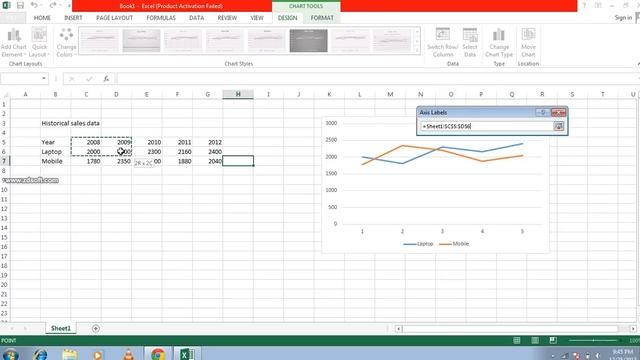This screenshot has width=640, height=360.
Task: Click the Mobile legend entry in chart
Action: click(x=454, y=244)
